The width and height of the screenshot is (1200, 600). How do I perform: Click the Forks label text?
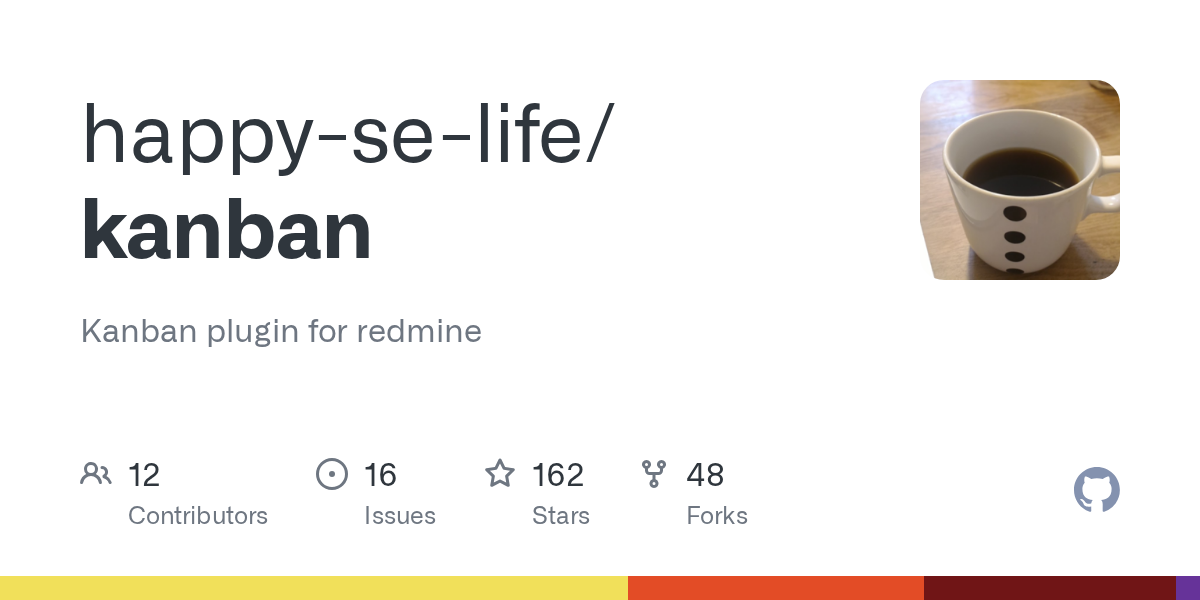coord(717,516)
